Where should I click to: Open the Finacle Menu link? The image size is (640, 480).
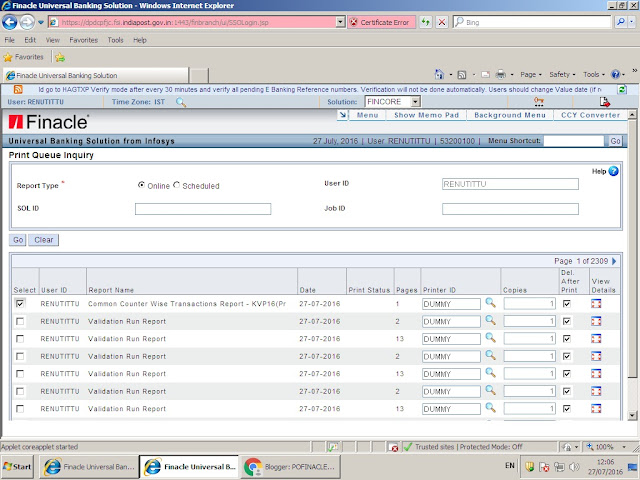coord(367,115)
